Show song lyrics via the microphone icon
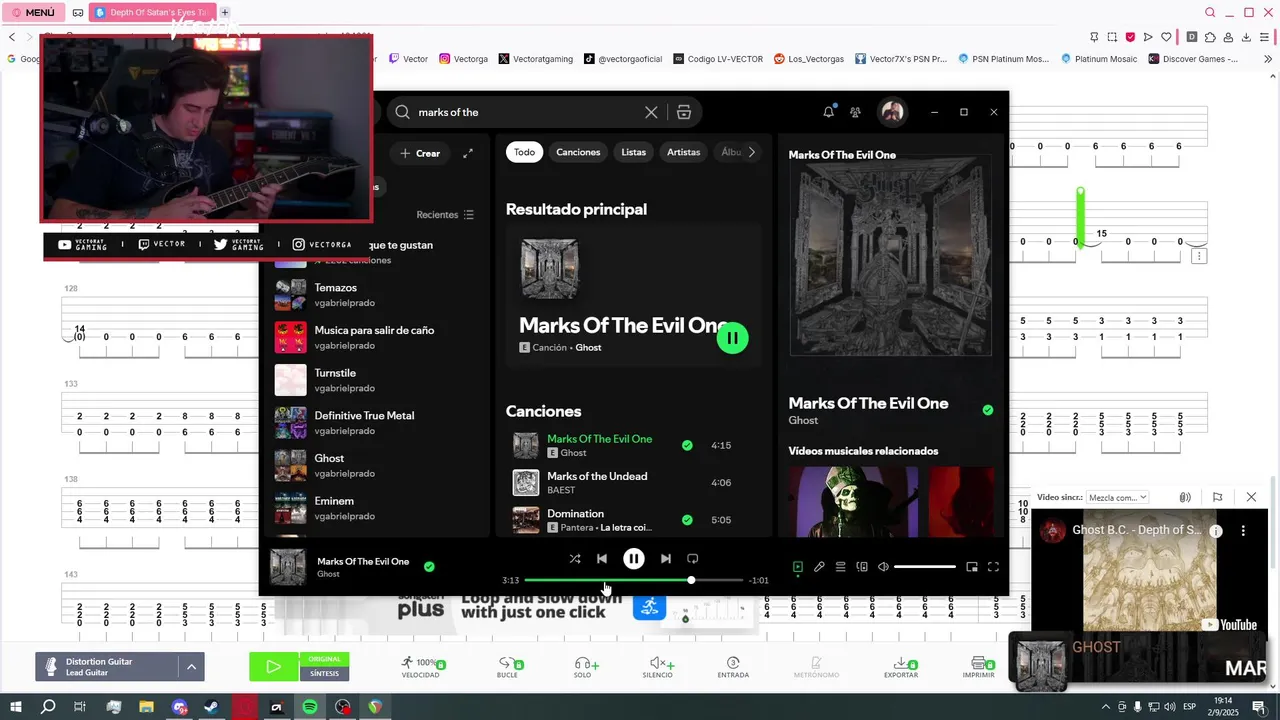This screenshot has width=1280, height=720. point(819,567)
